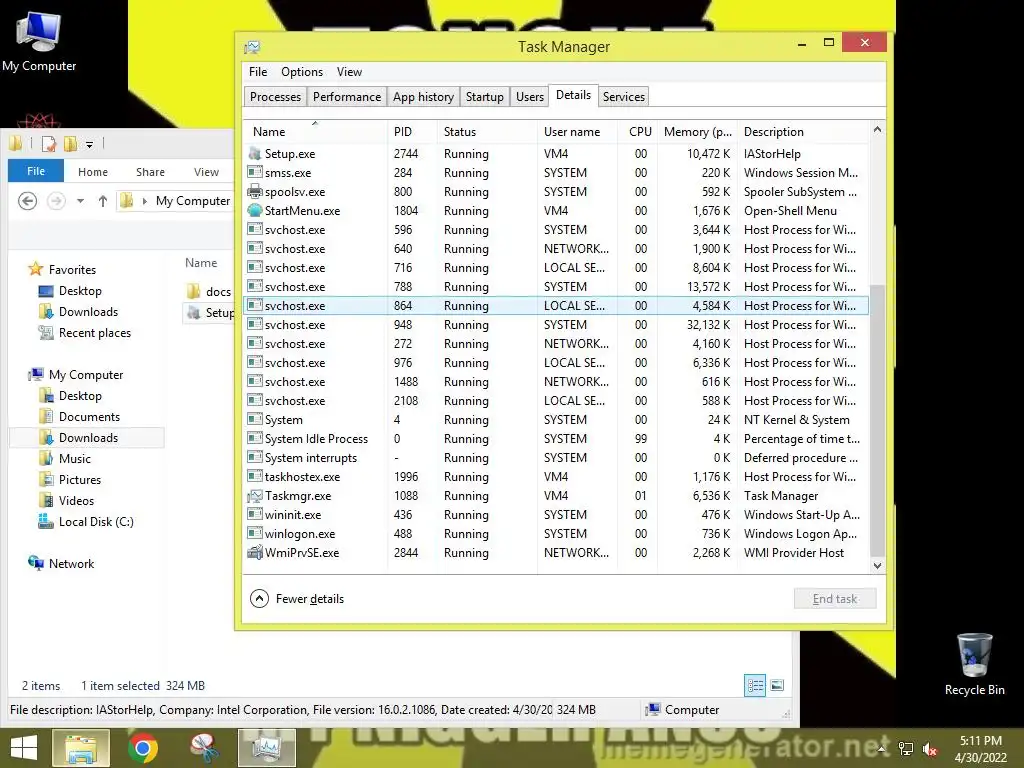The height and width of the screenshot is (768, 1024).
Task: Collapse details with Fewer details chevron
Action: (x=259, y=599)
